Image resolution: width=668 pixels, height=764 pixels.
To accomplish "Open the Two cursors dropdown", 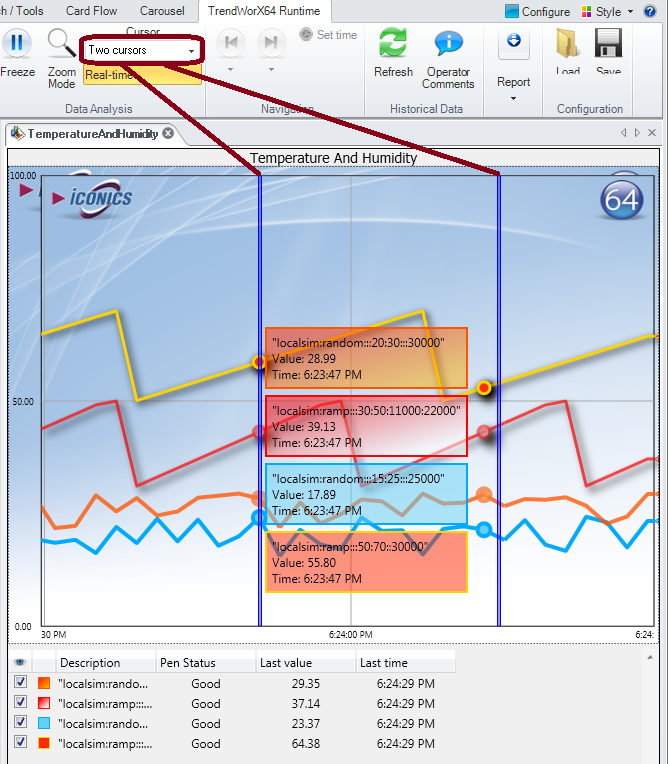I will click(141, 50).
